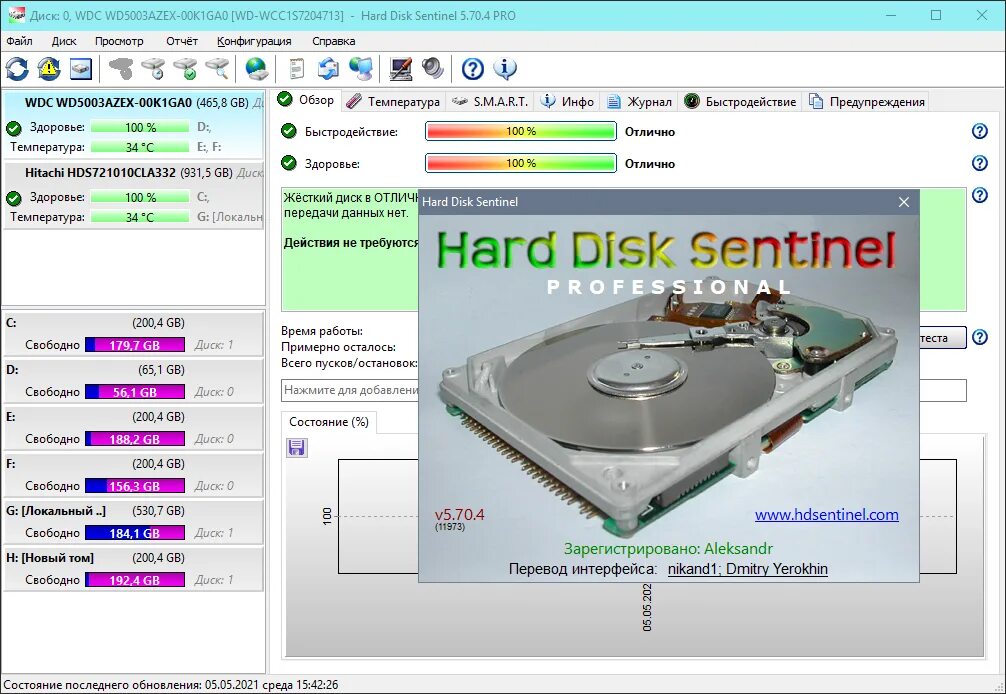
Task: Visit the www.hdsentinel.com link
Action: pyautogui.click(x=826, y=514)
